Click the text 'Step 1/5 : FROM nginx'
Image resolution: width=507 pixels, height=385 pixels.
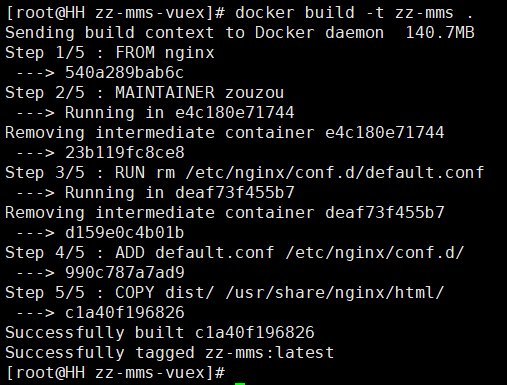coord(110,53)
